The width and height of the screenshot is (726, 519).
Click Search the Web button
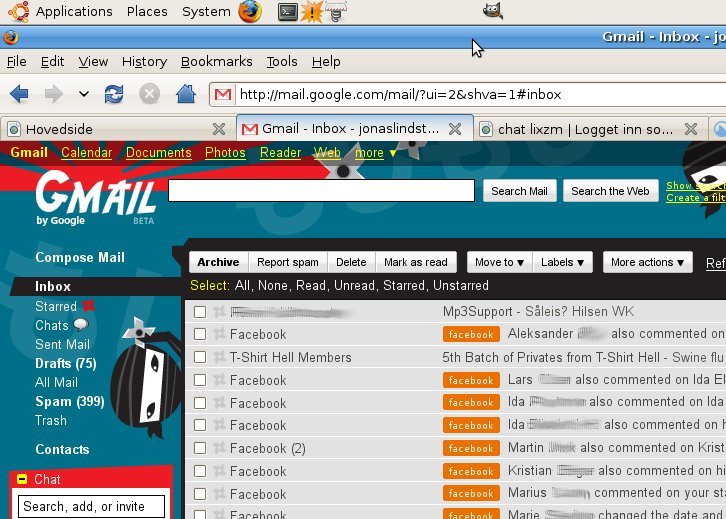[x=610, y=191]
